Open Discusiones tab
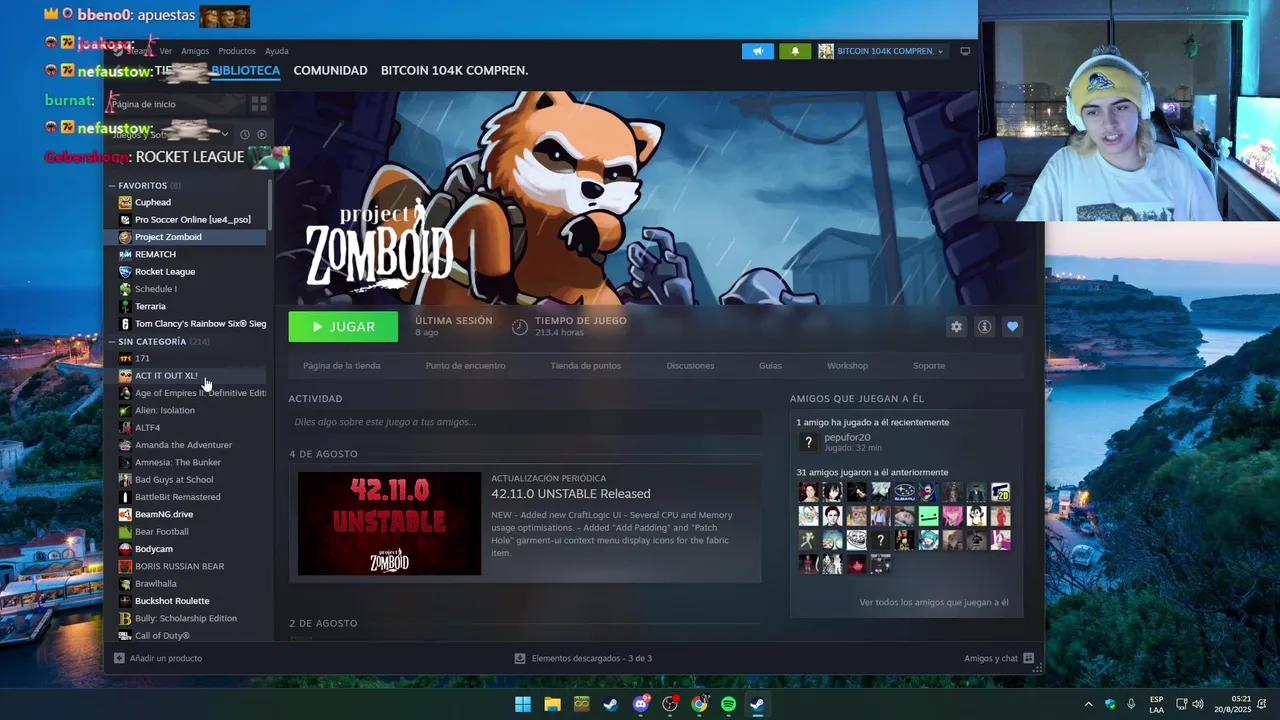Screen dimensions: 1280x720 tap(690, 366)
